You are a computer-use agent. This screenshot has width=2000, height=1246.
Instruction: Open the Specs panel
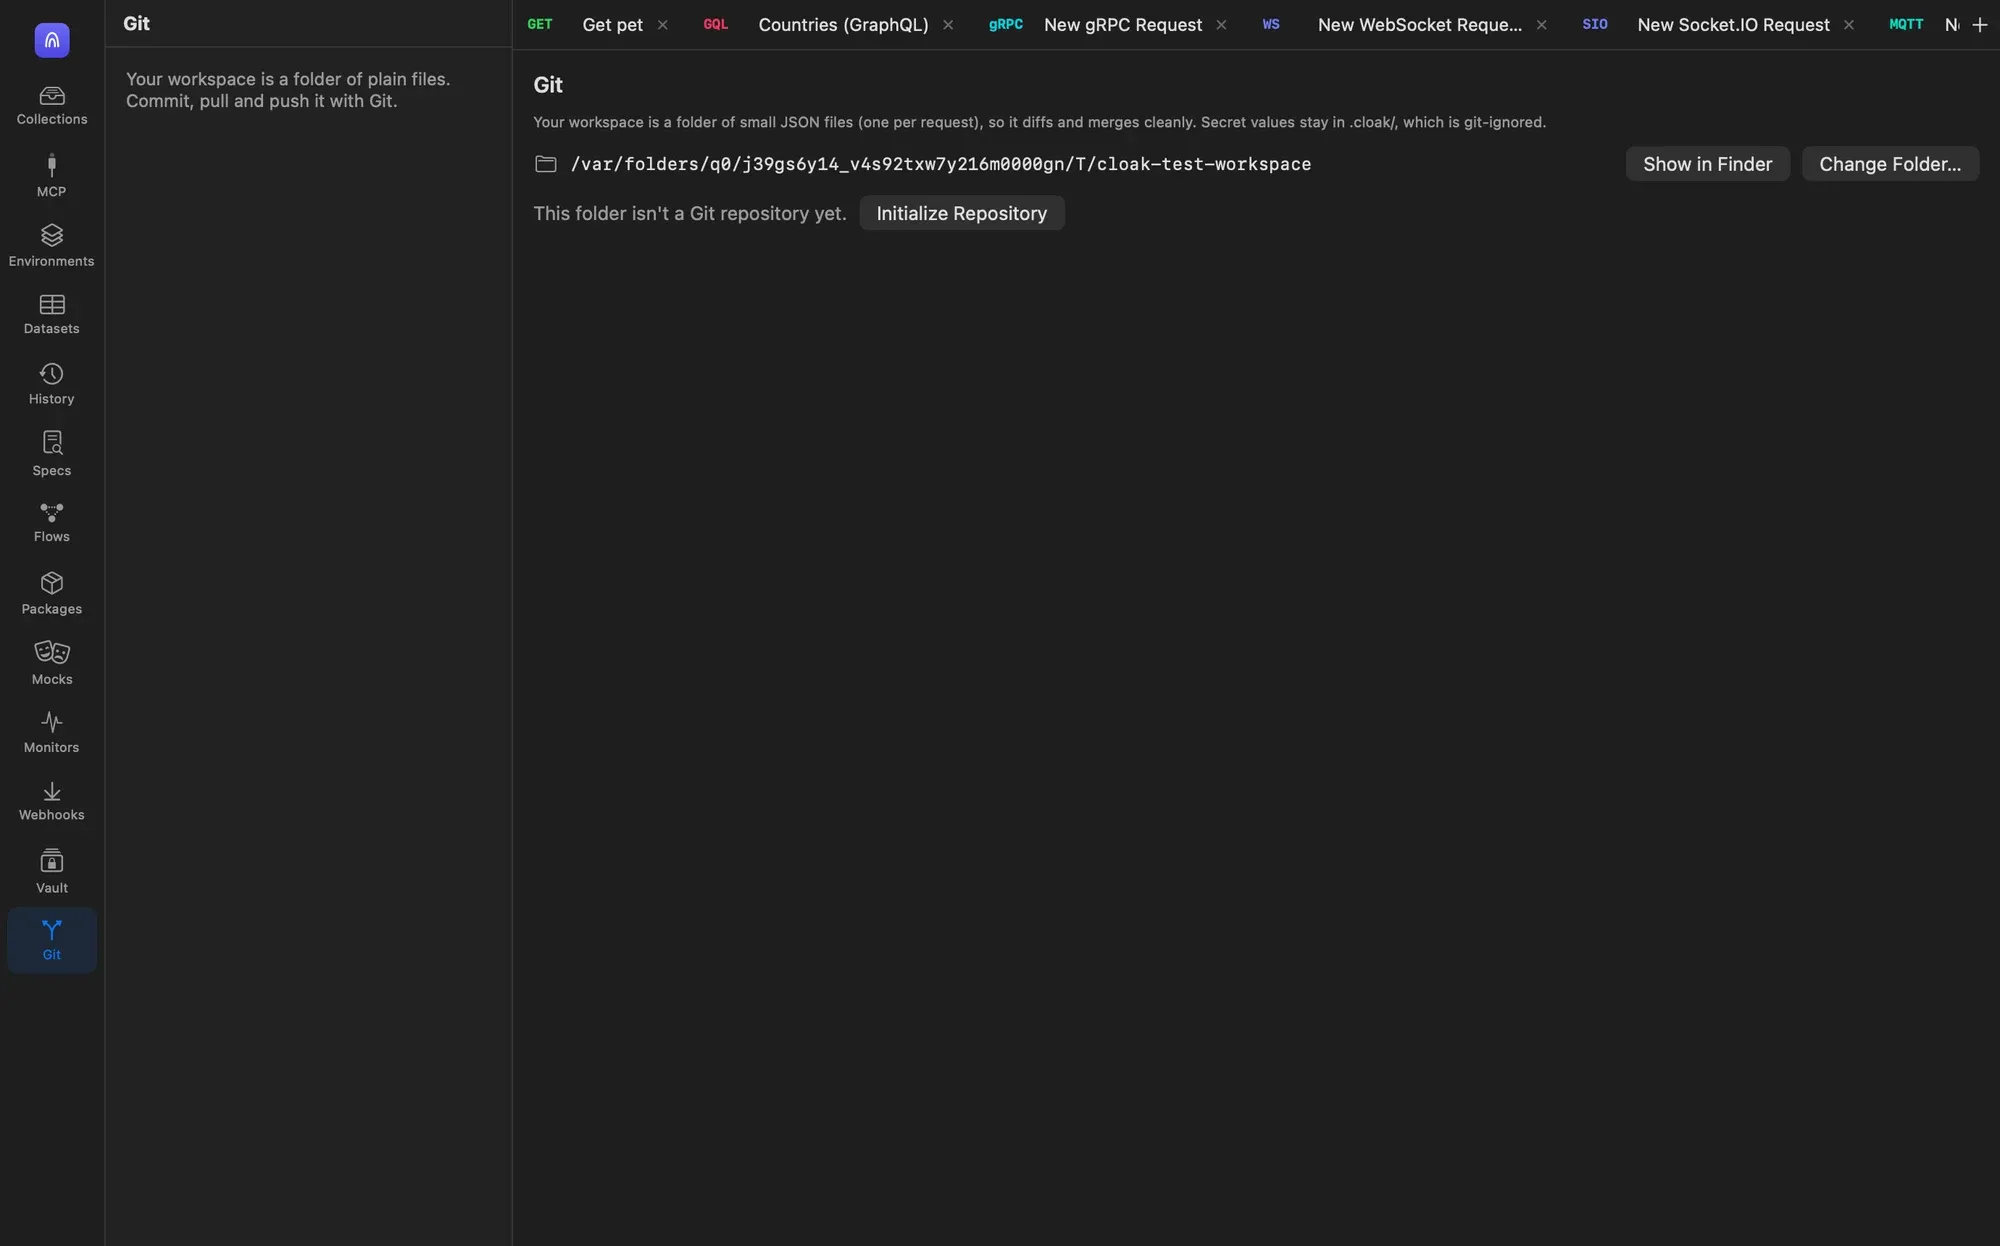pos(52,454)
